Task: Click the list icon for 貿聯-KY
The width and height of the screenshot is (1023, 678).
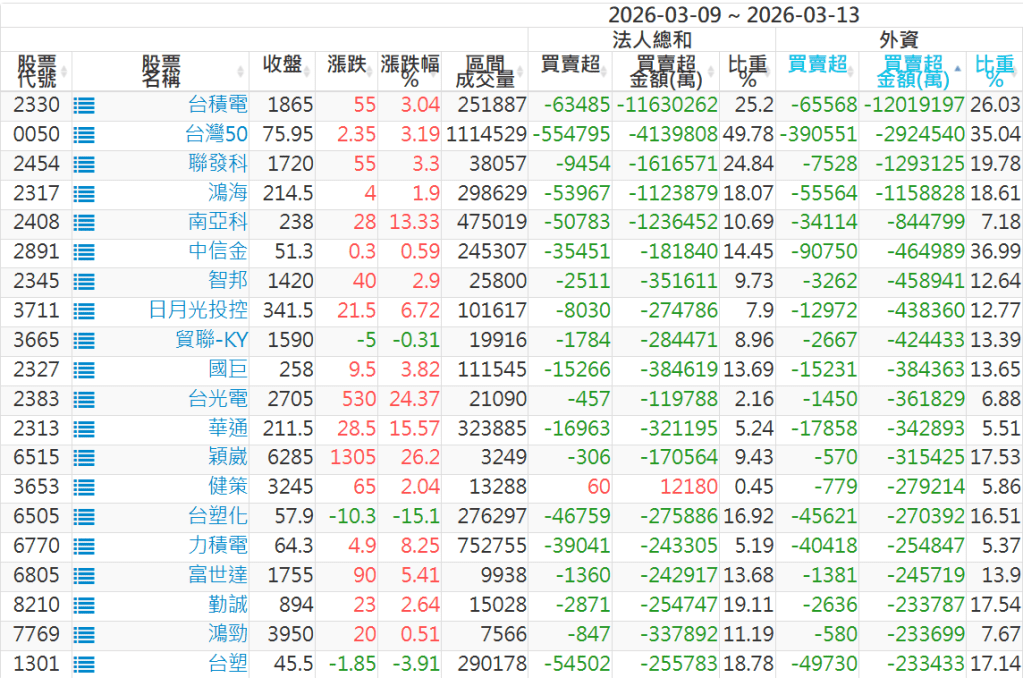Action: (84, 341)
